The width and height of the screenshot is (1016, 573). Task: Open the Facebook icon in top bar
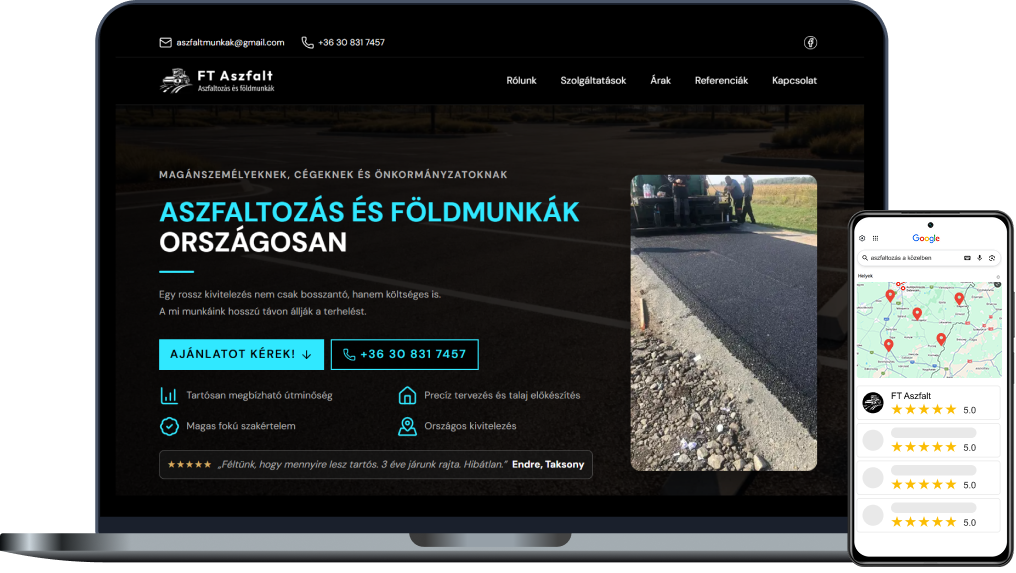coord(810,43)
